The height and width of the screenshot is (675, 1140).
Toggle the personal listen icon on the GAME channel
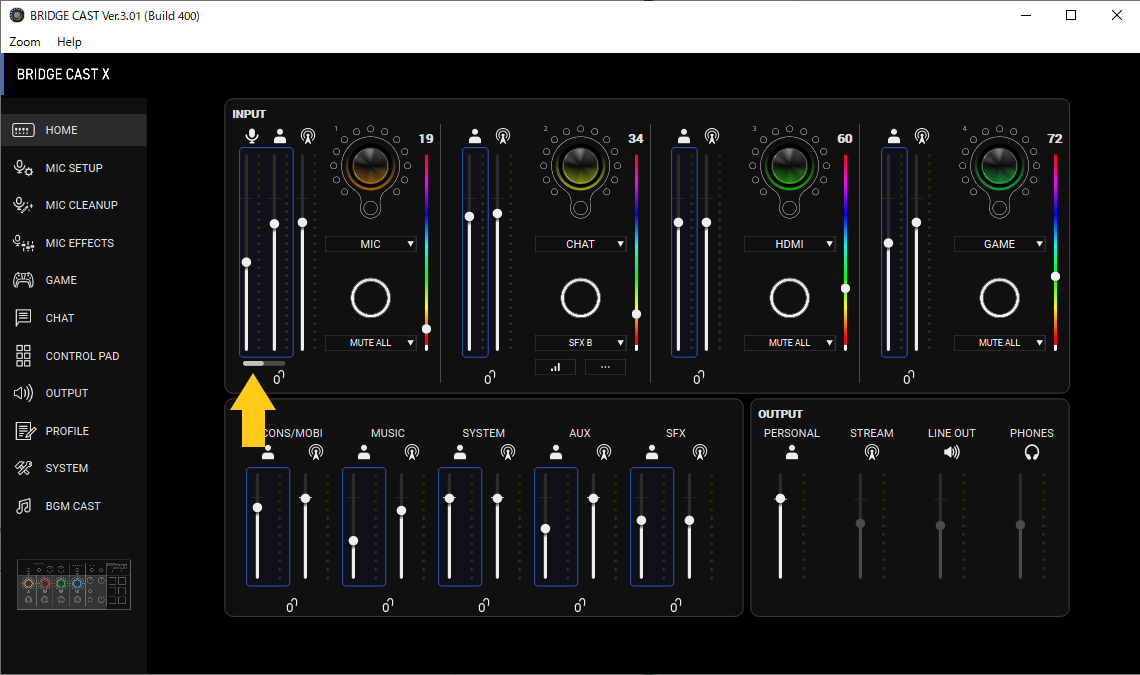tap(893, 135)
